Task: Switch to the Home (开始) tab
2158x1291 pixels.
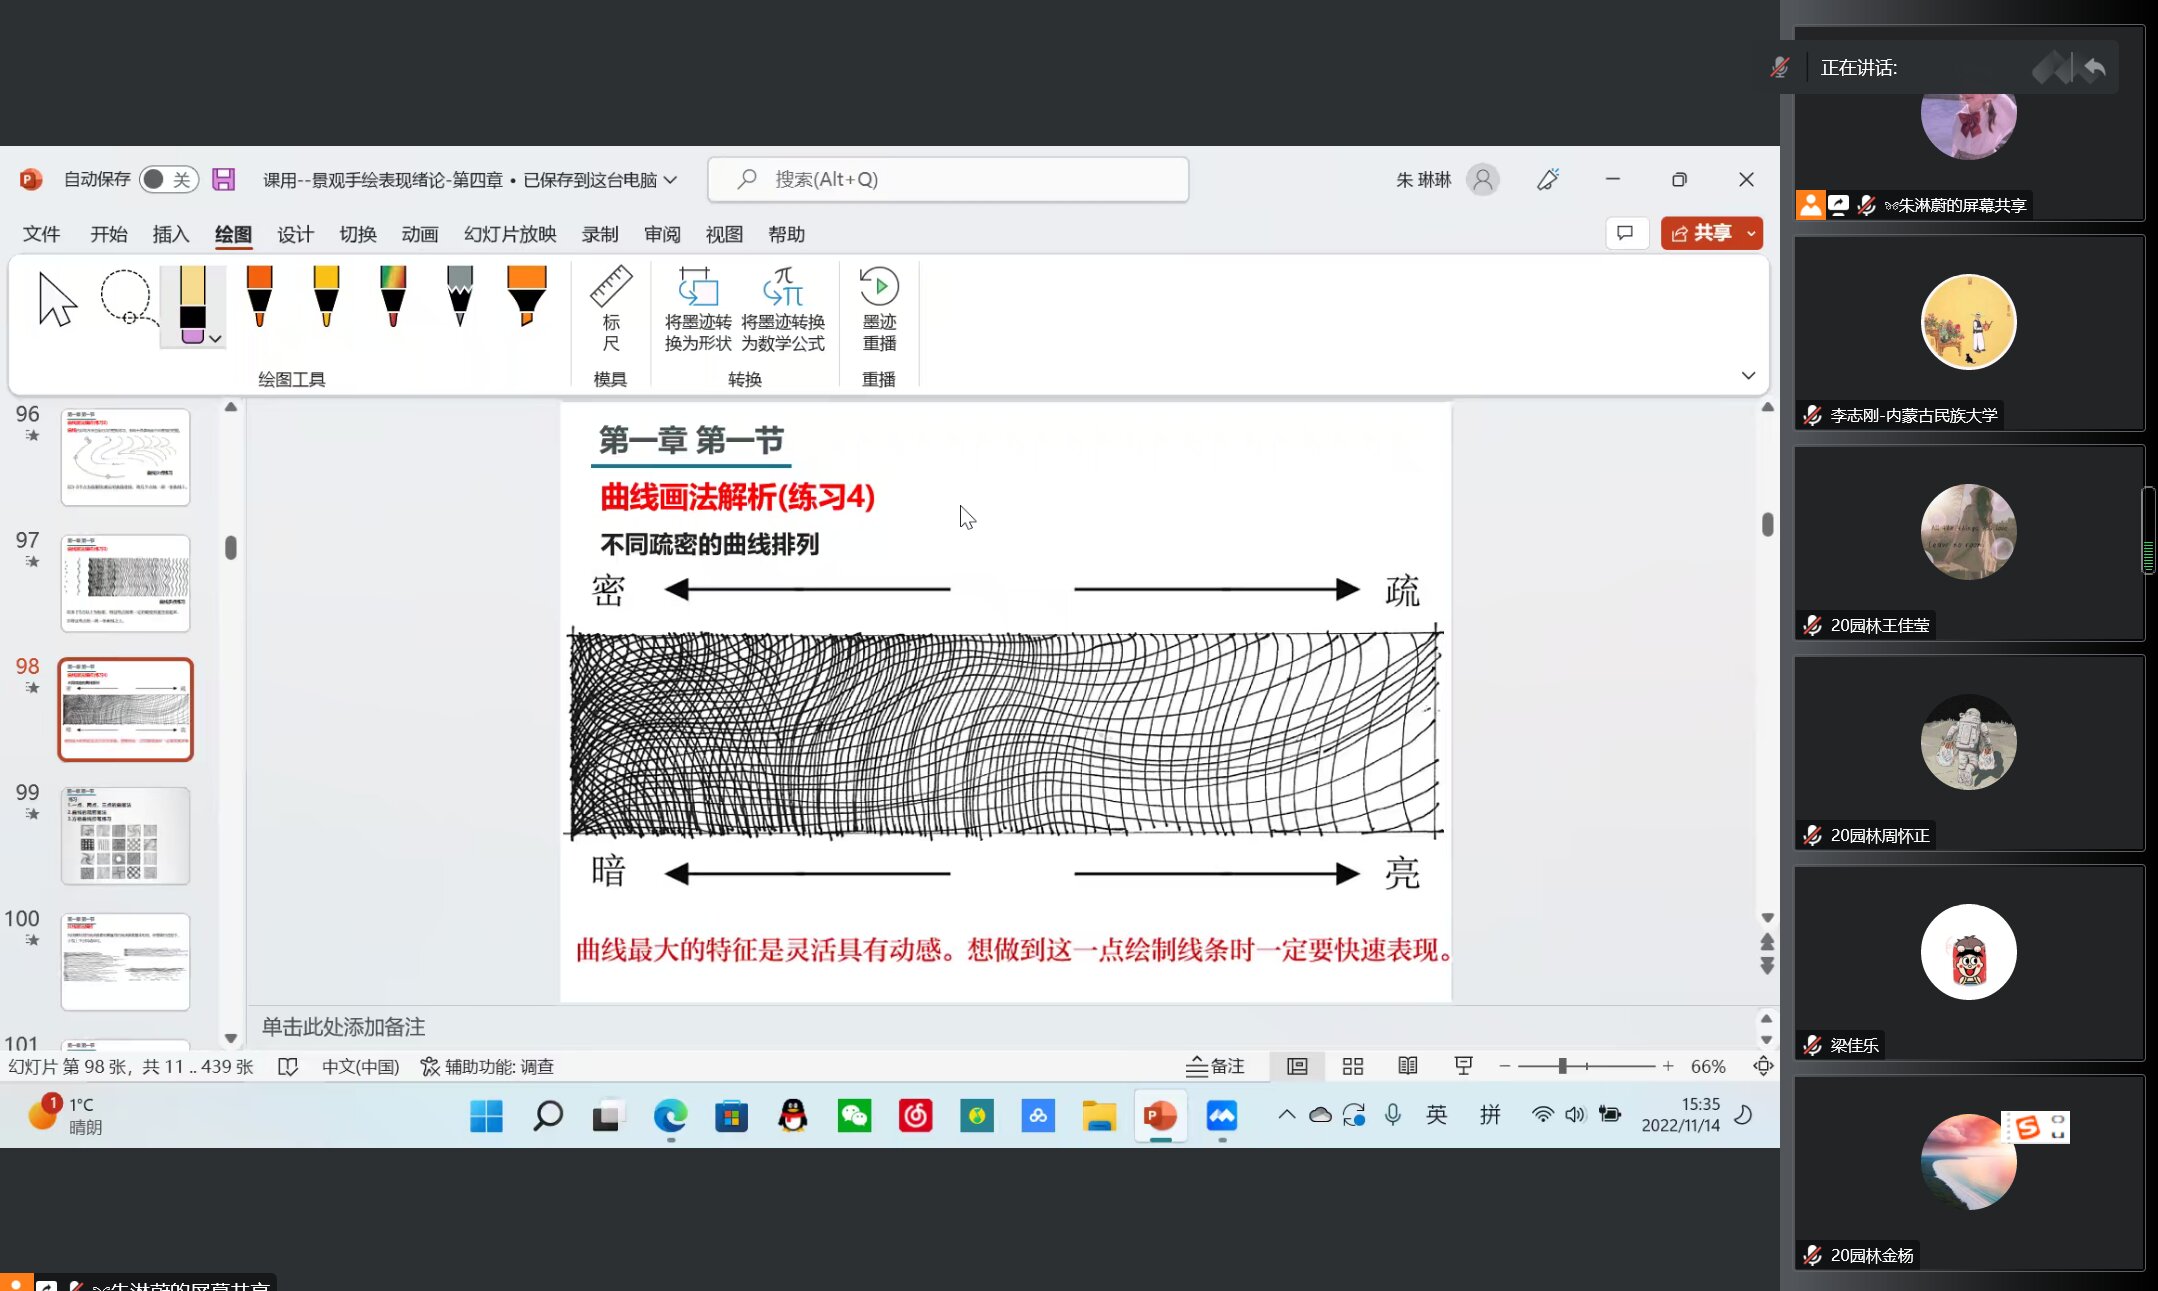Action: tap(109, 234)
